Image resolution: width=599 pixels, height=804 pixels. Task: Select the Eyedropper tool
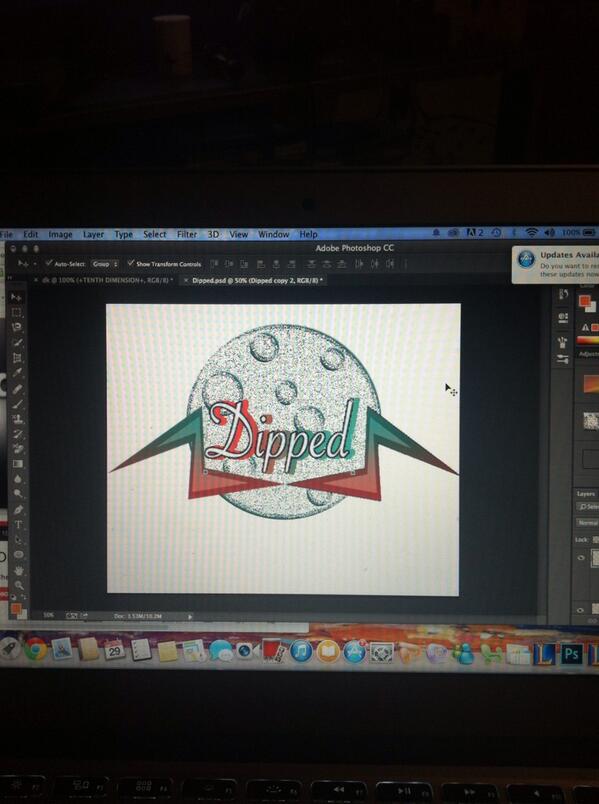click(x=17, y=373)
